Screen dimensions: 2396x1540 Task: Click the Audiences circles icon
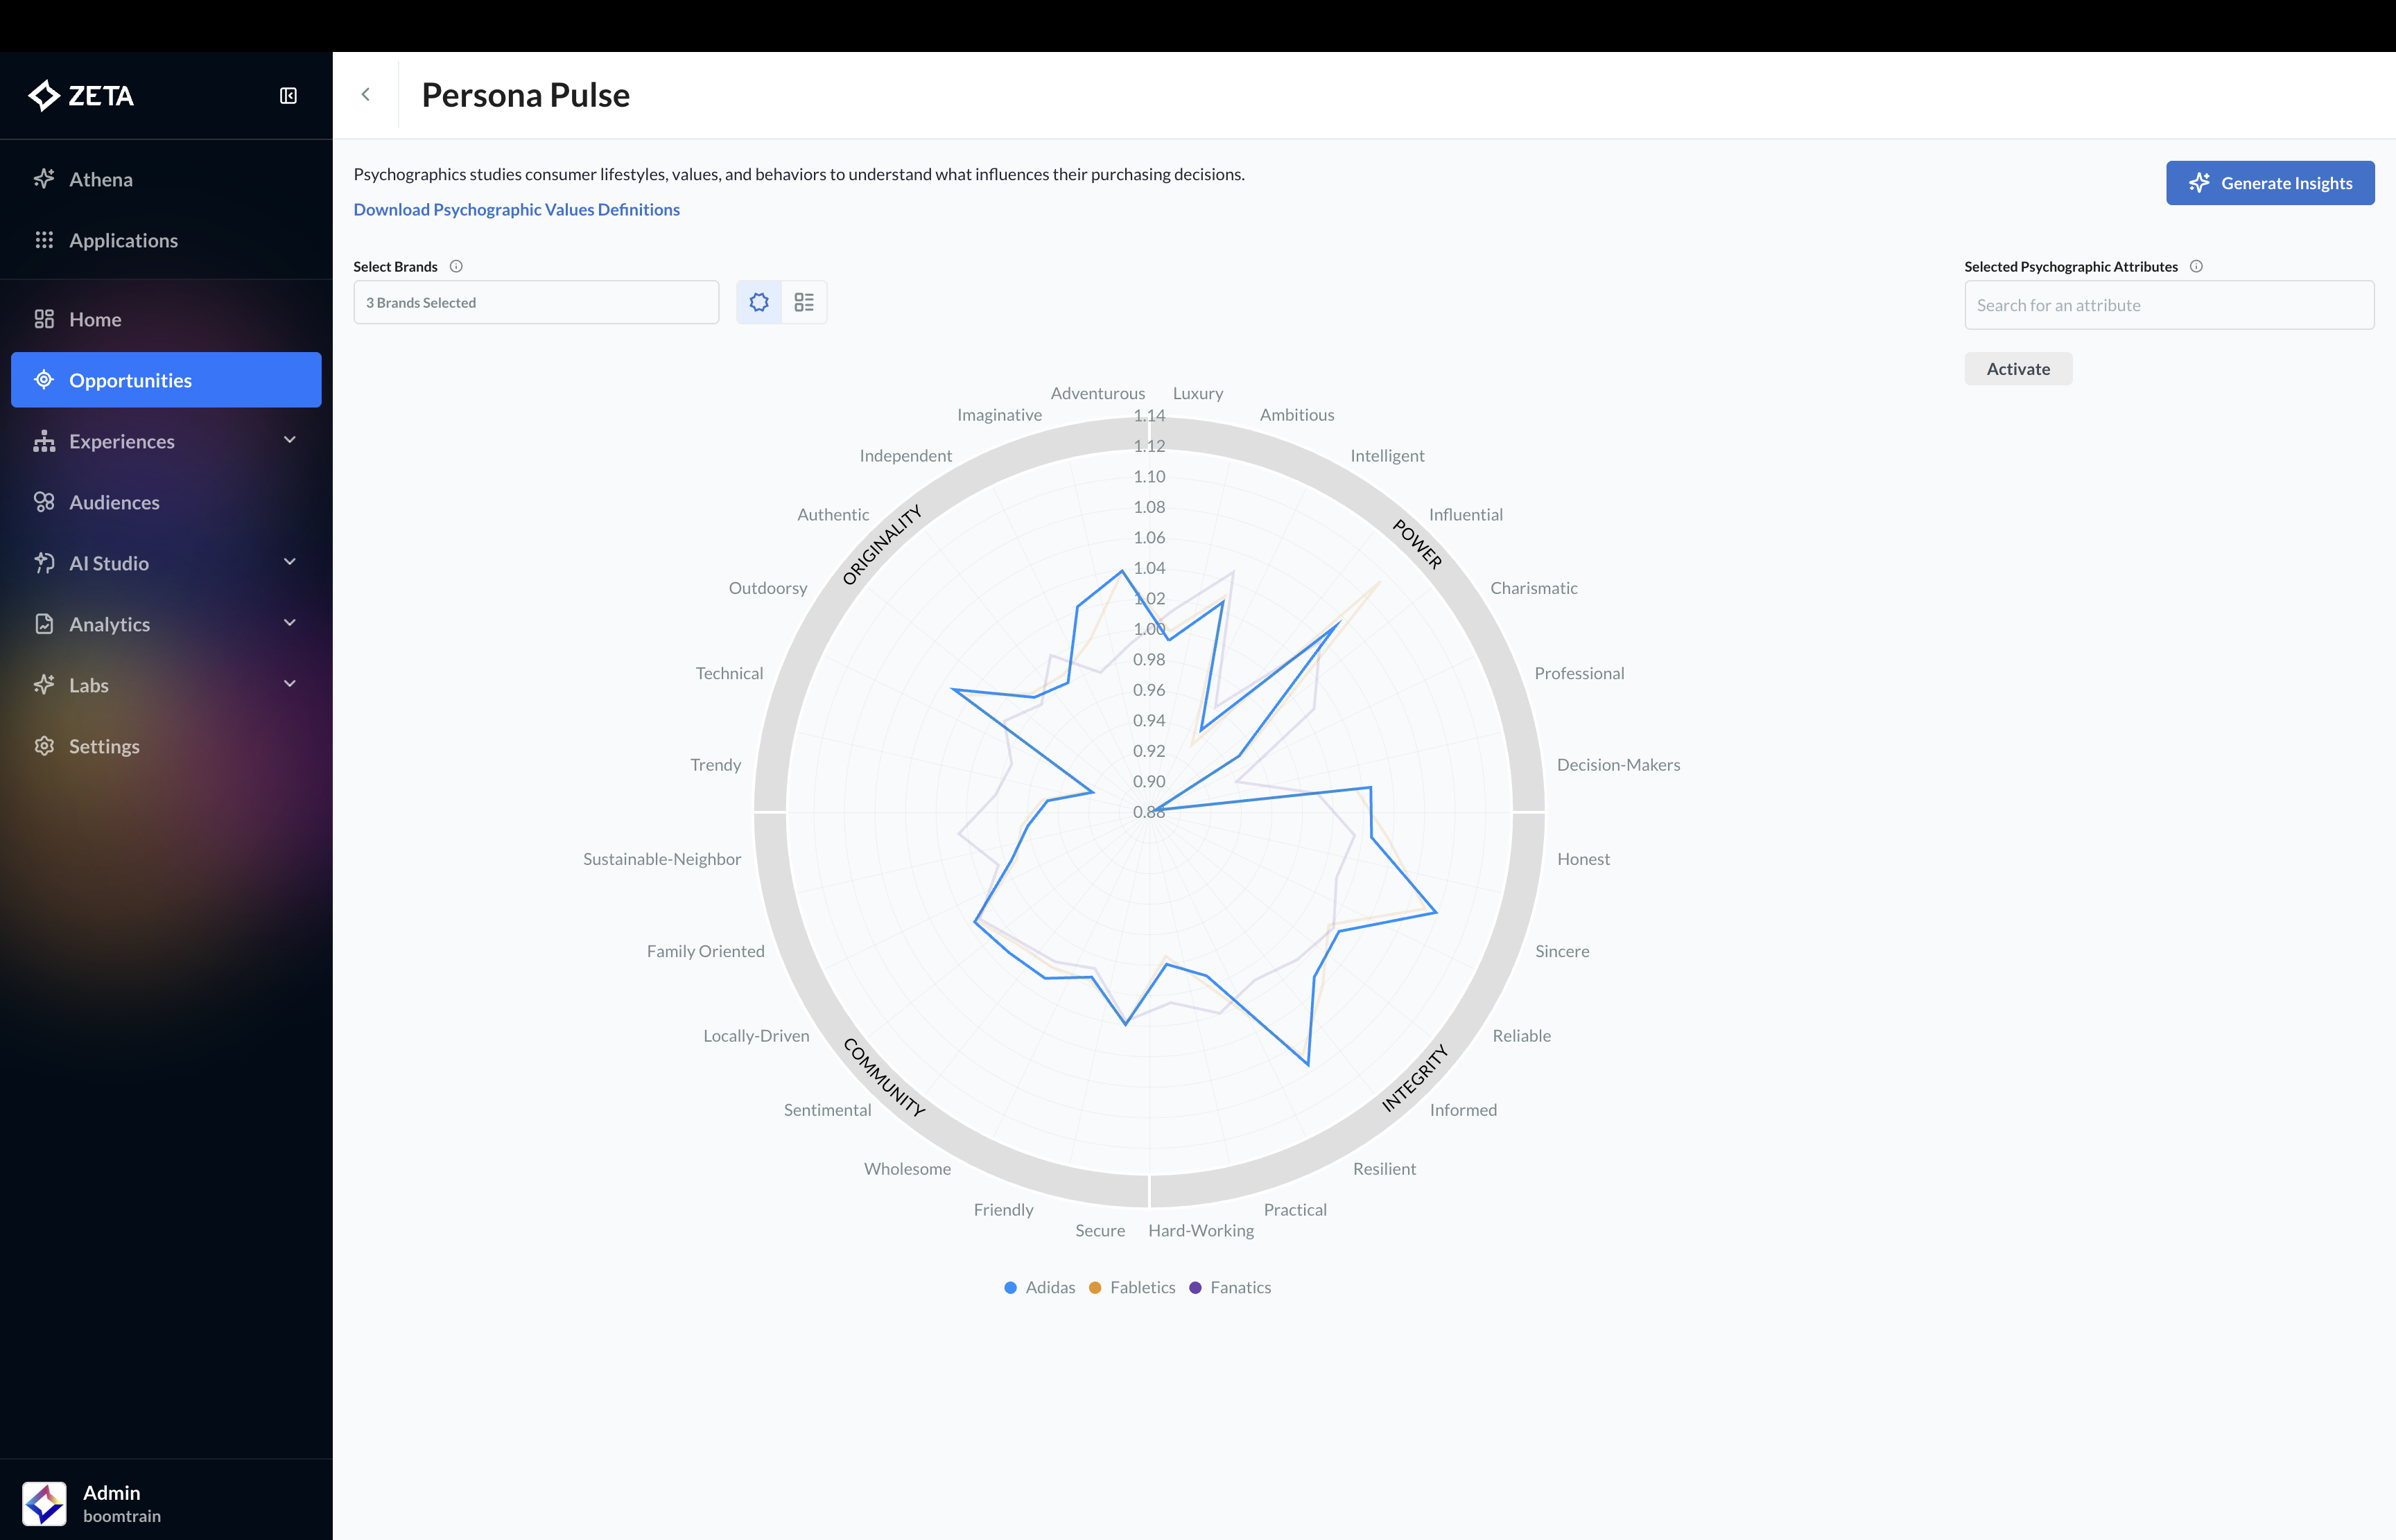(x=44, y=502)
